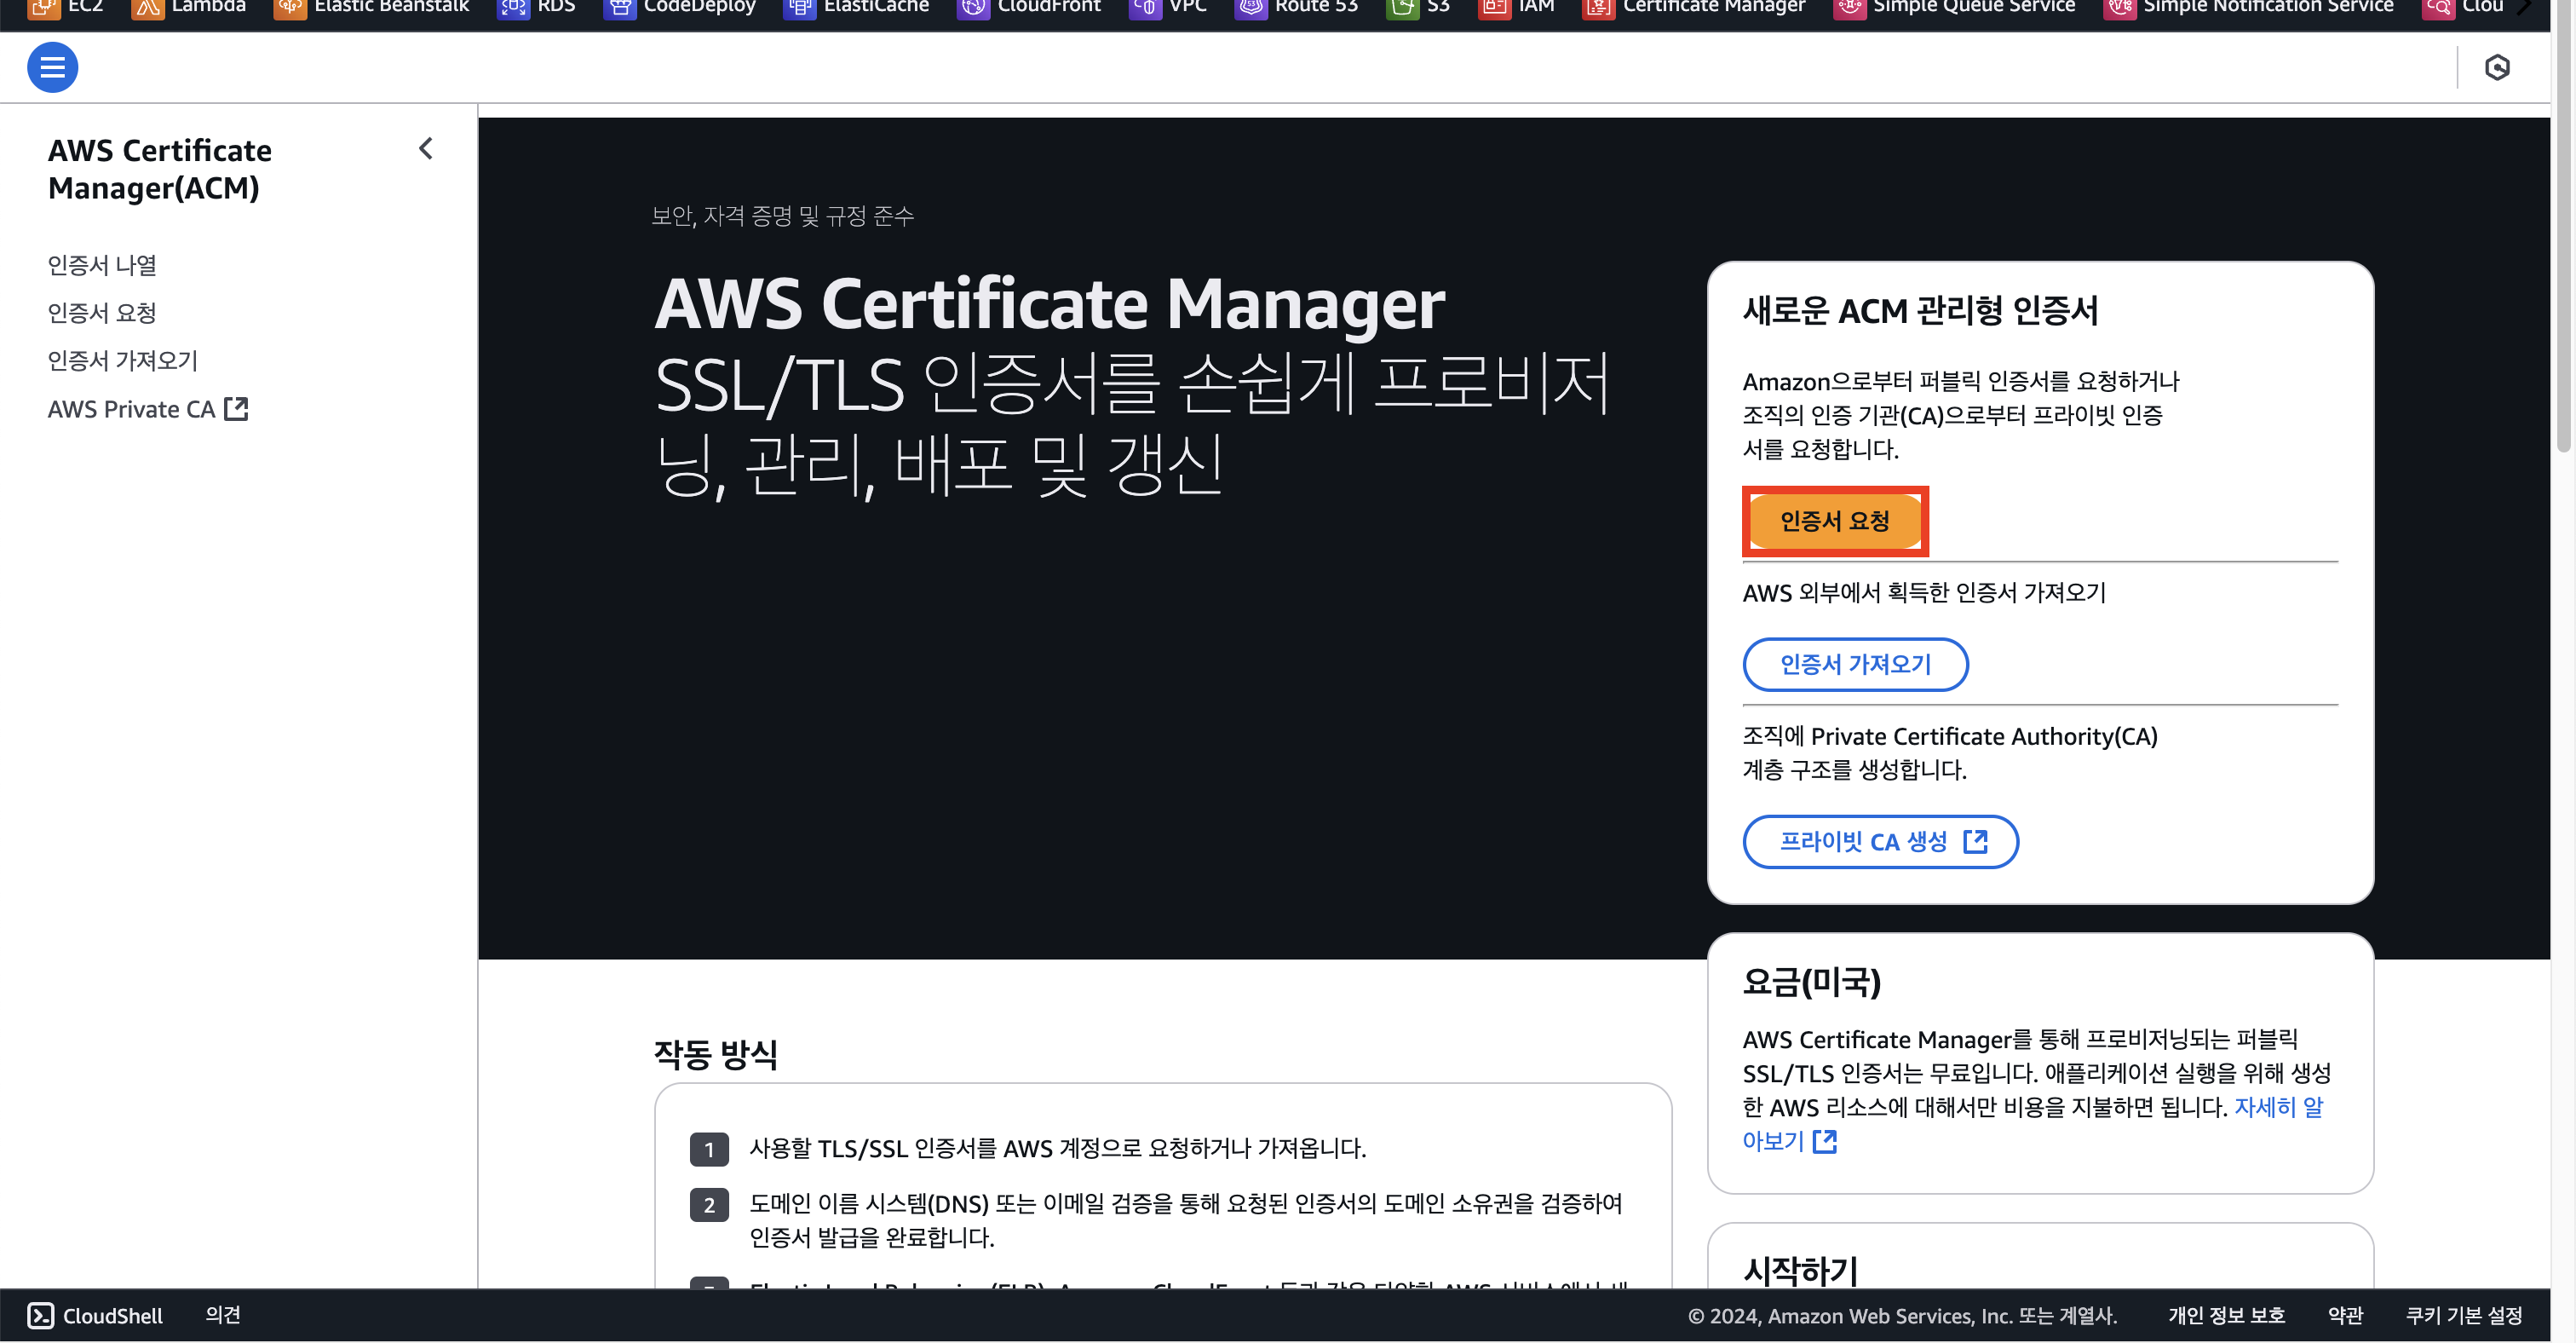Click the orange 인증서 요청 button
This screenshot has width=2576, height=1343.
click(x=1834, y=521)
